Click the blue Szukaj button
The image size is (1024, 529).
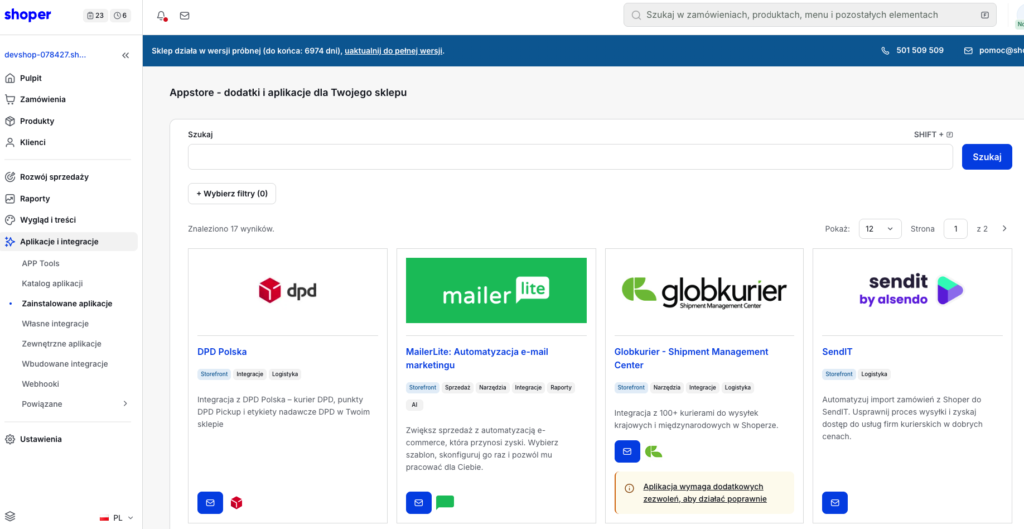click(987, 157)
